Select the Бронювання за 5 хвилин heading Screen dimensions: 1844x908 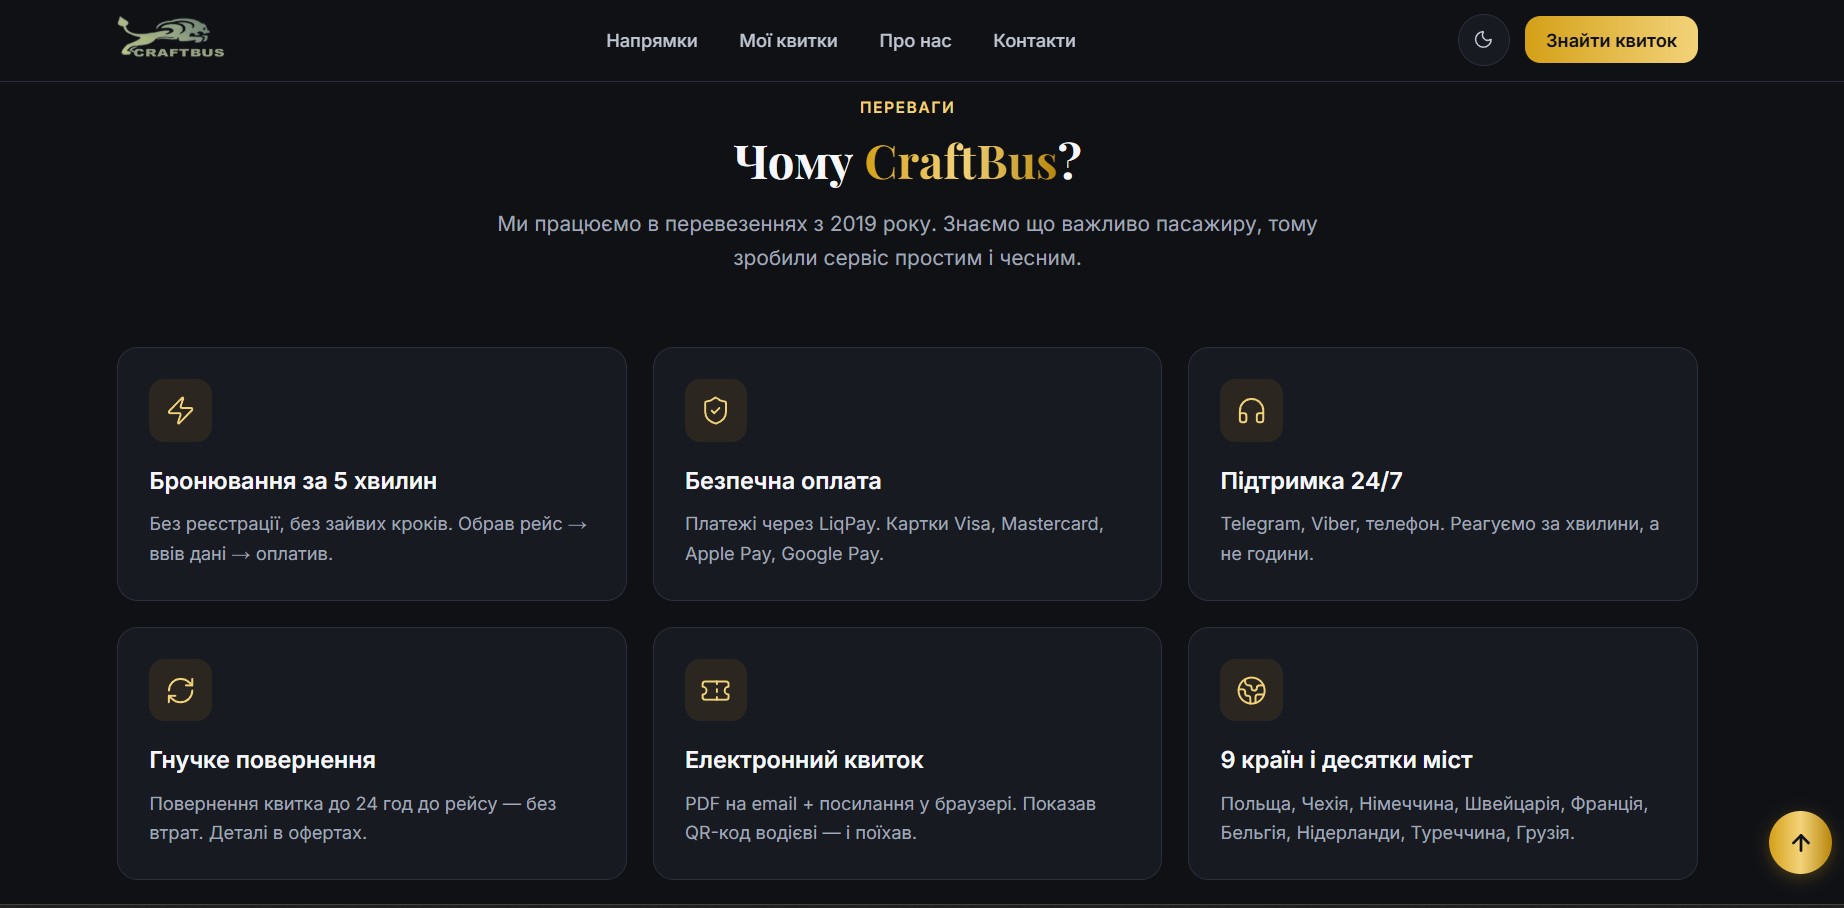click(293, 481)
